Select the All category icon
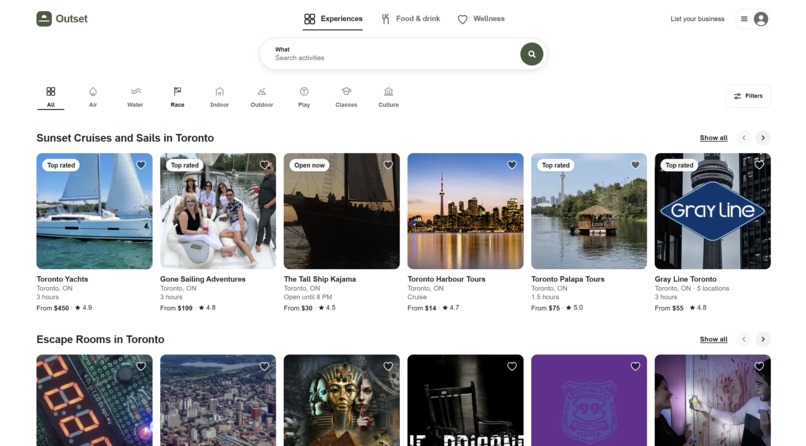 point(50,97)
